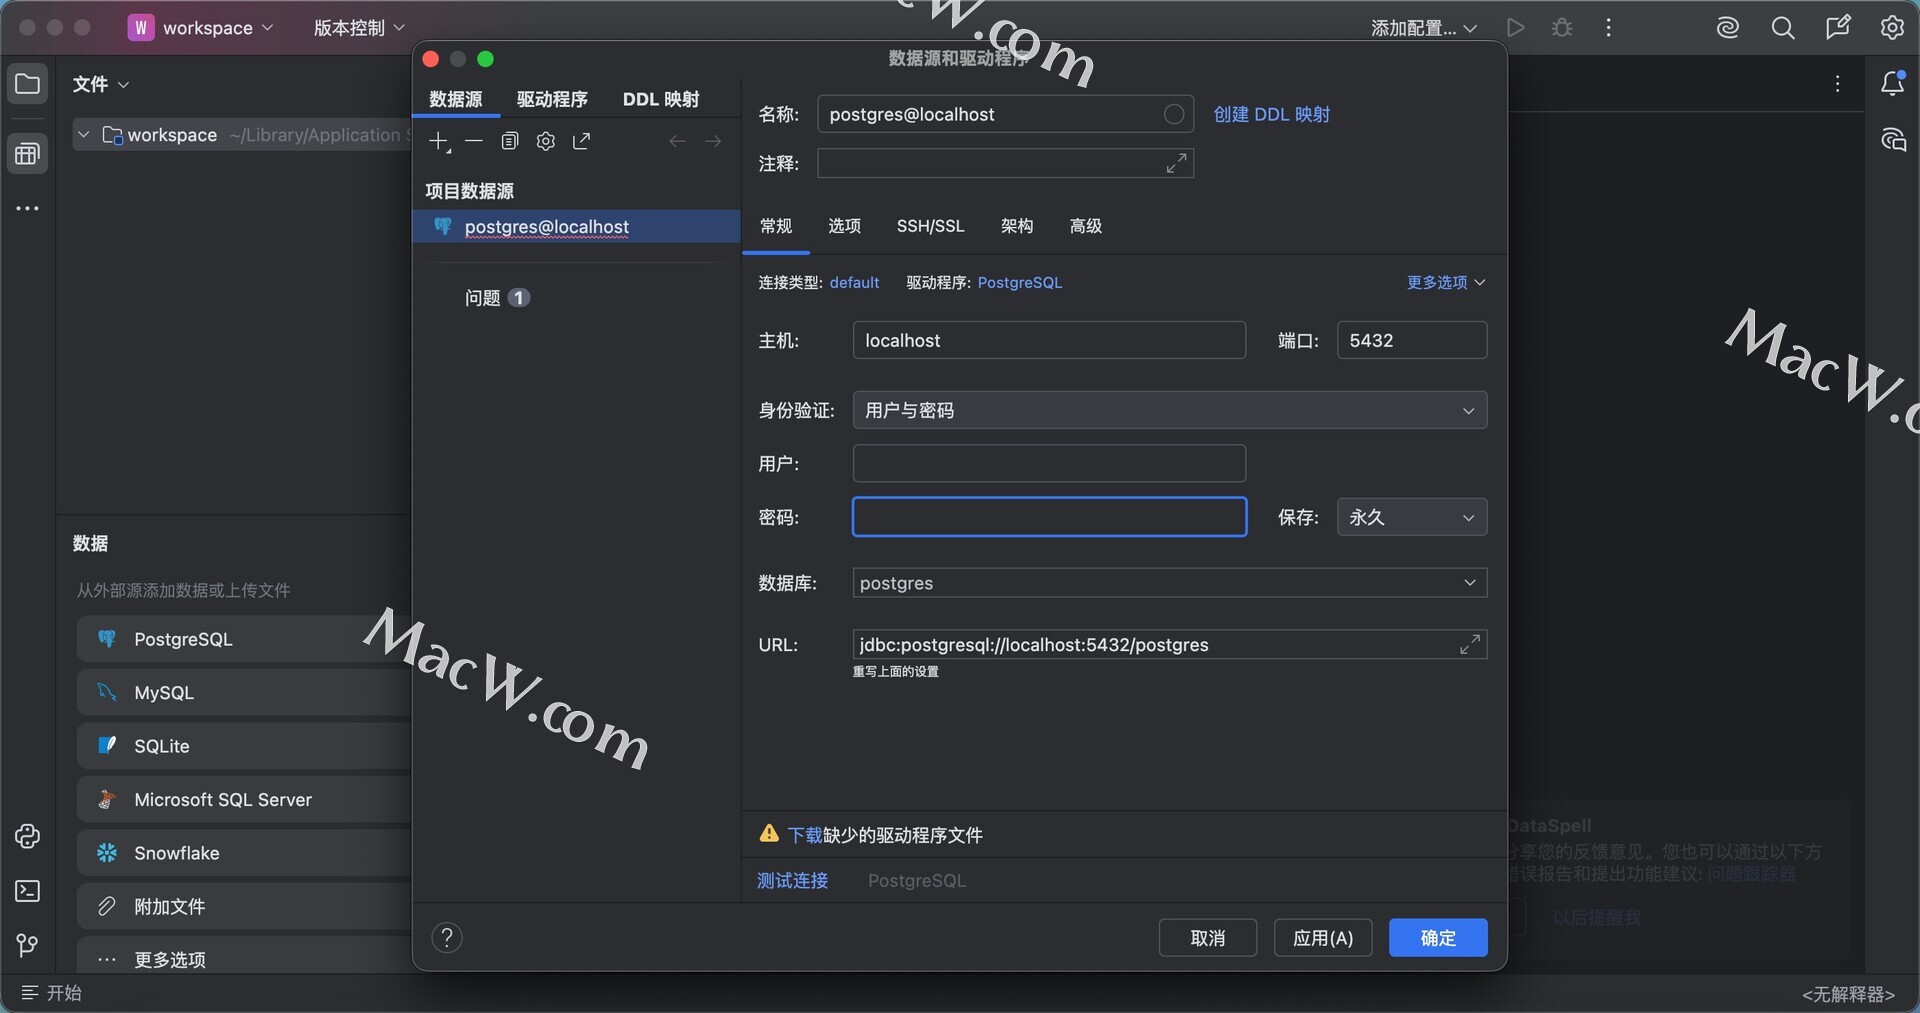Click the 用户 username input field
This screenshot has width=1920, height=1013.
pyautogui.click(x=1048, y=464)
